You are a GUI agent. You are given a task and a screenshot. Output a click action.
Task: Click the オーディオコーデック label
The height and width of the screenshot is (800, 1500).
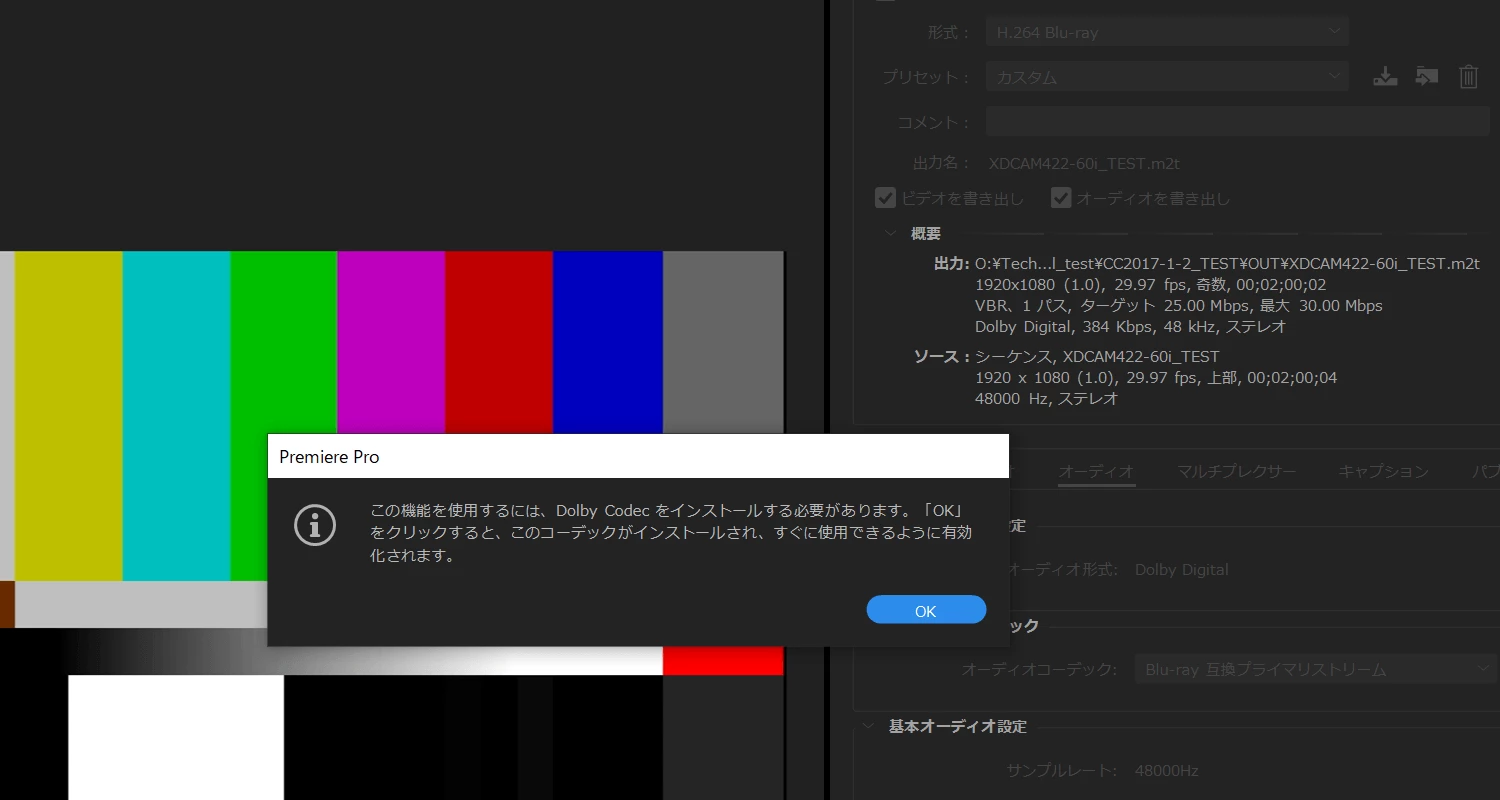pyautogui.click(x=1039, y=669)
